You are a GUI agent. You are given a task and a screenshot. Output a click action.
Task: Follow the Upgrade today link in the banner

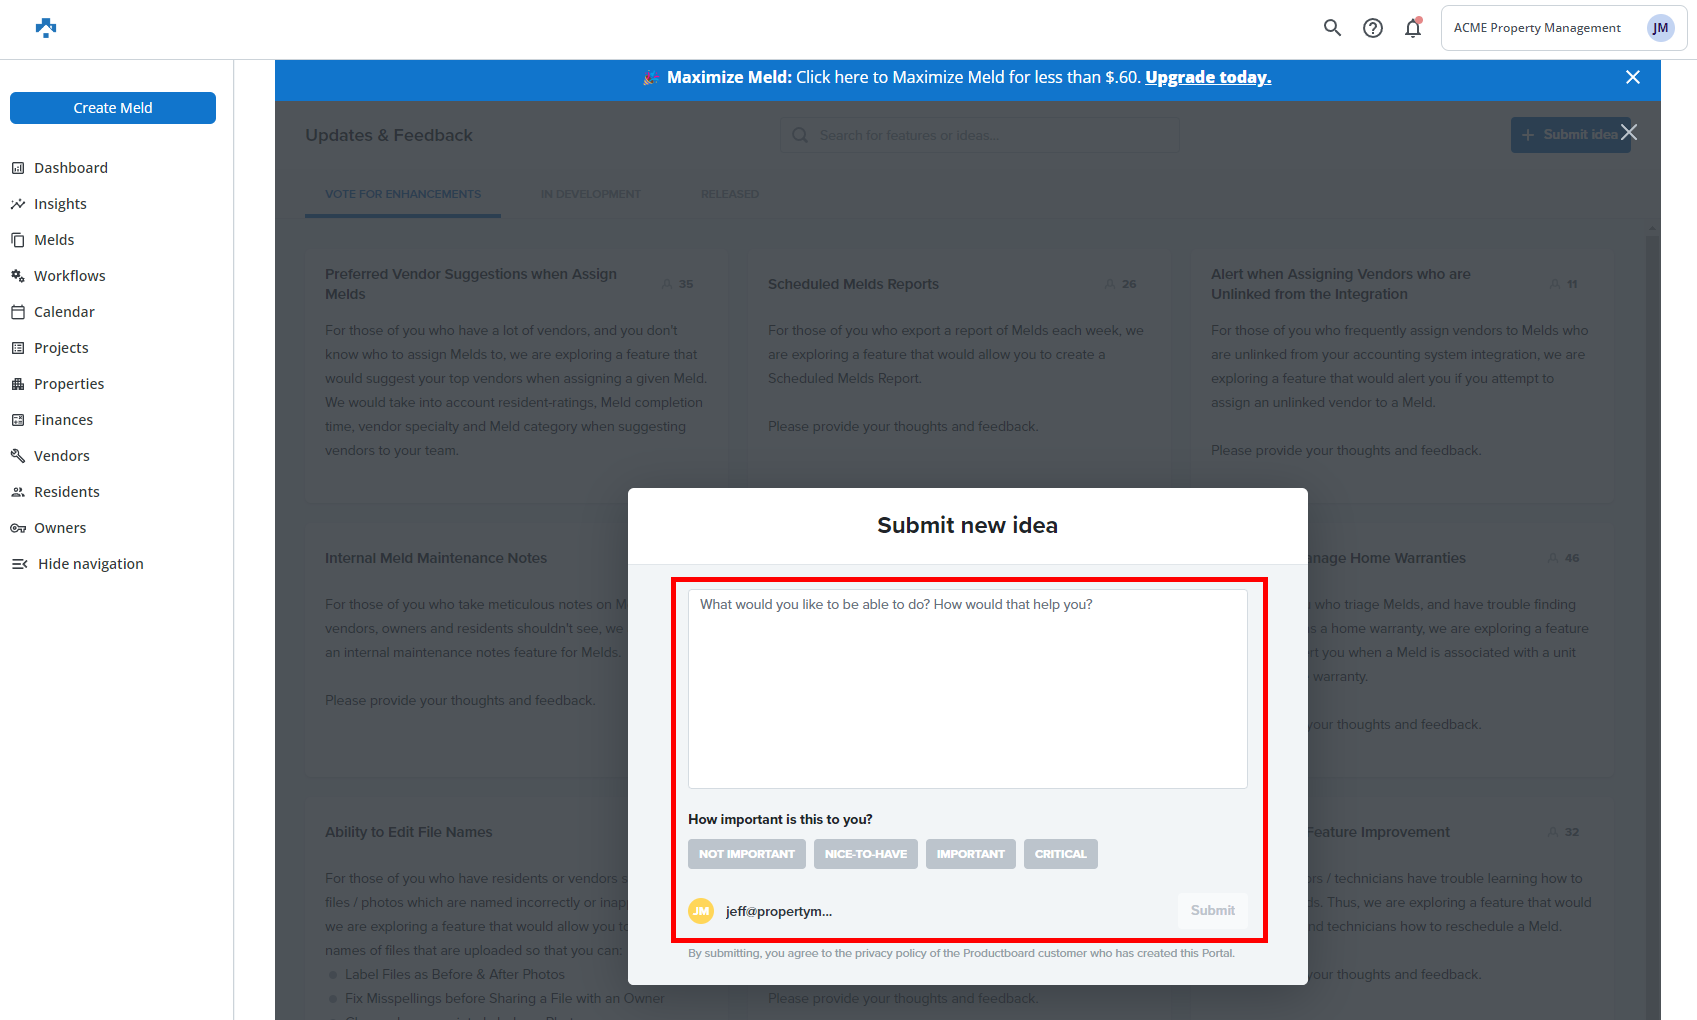tap(1208, 77)
